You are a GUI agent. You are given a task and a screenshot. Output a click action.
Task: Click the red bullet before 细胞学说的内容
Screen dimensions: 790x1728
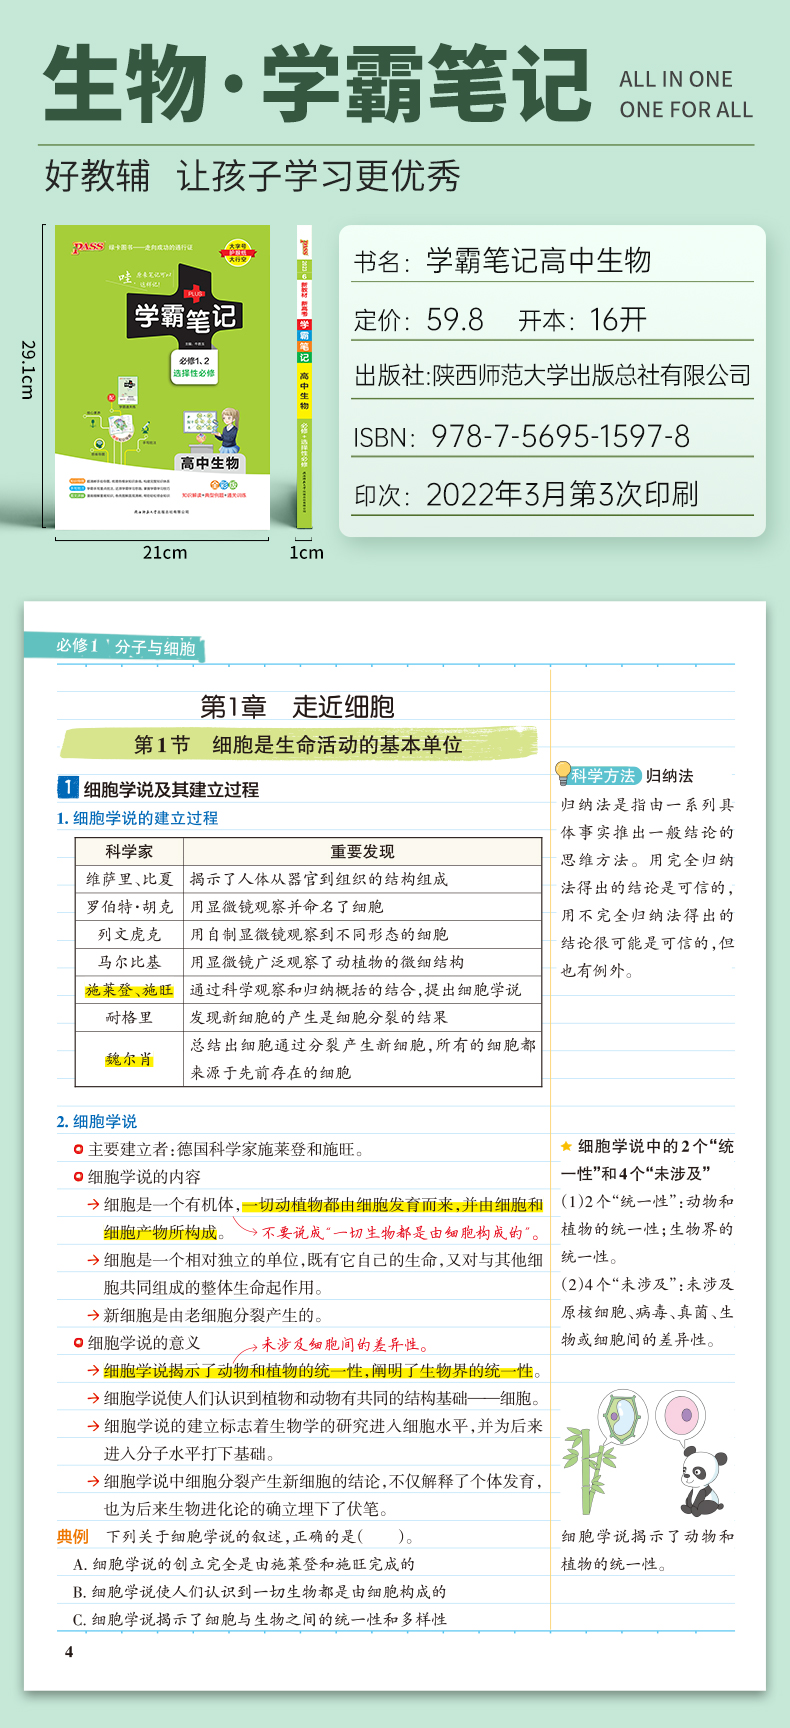tap(78, 1177)
